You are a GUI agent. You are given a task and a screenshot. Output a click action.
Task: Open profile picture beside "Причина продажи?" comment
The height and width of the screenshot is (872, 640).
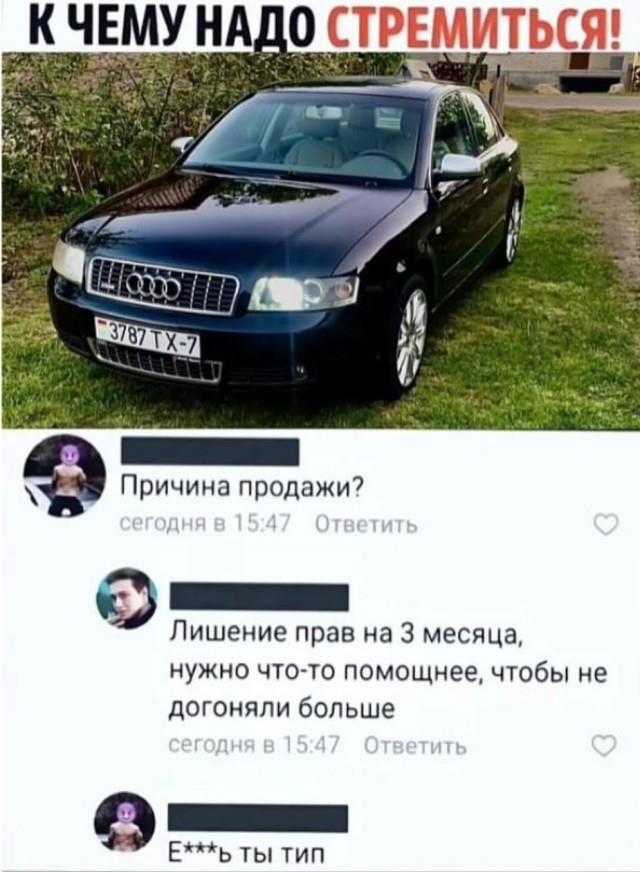[65, 476]
